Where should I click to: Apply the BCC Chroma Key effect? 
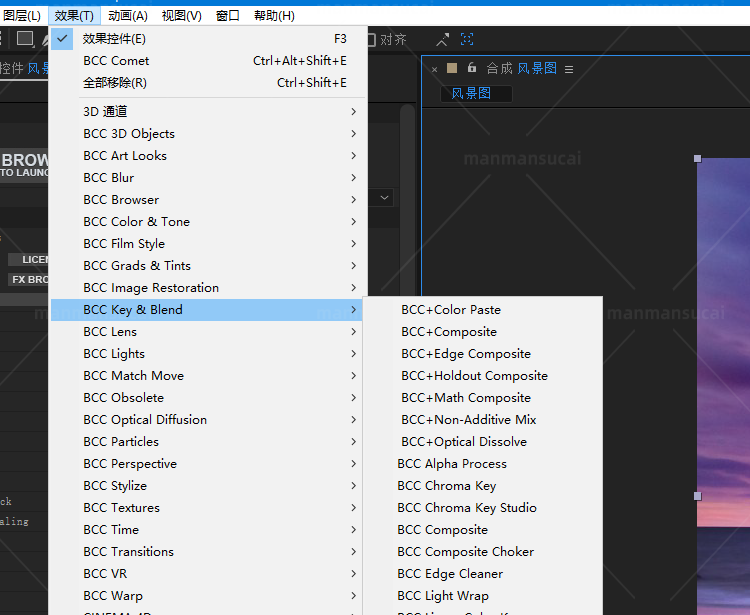[x=483, y=485]
